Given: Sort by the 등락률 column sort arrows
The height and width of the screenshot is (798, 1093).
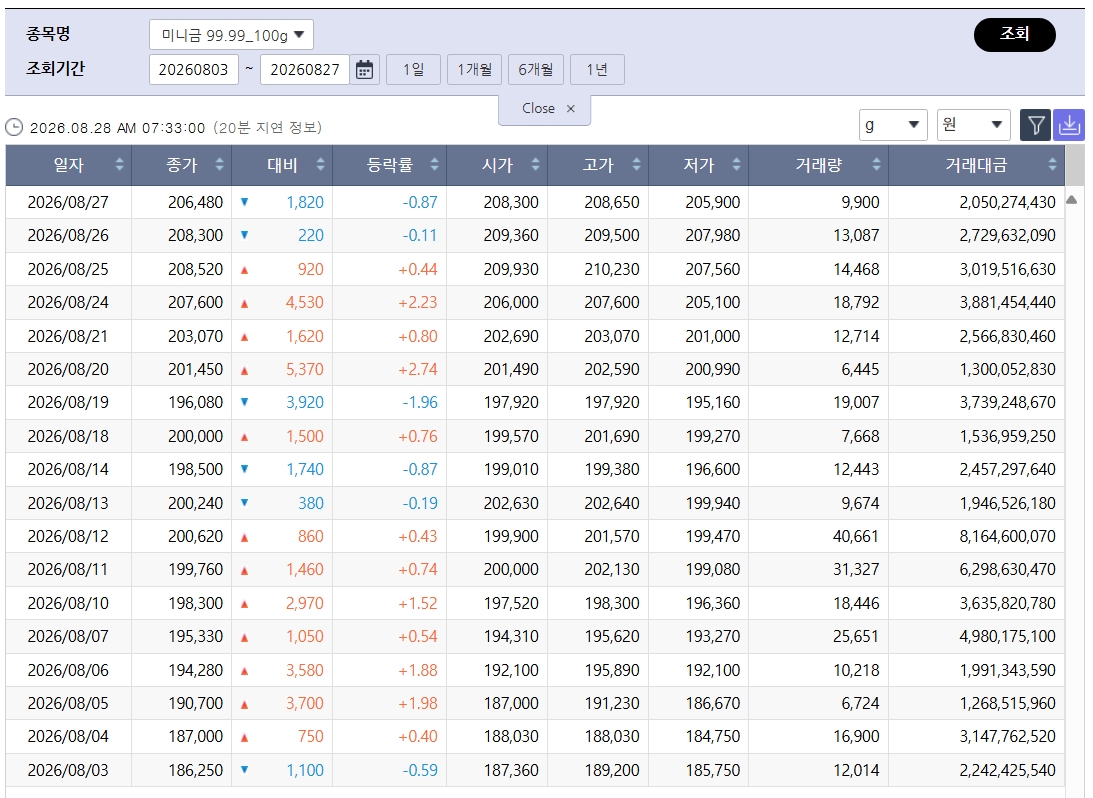Looking at the screenshot, I should click(x=434, y=164).
